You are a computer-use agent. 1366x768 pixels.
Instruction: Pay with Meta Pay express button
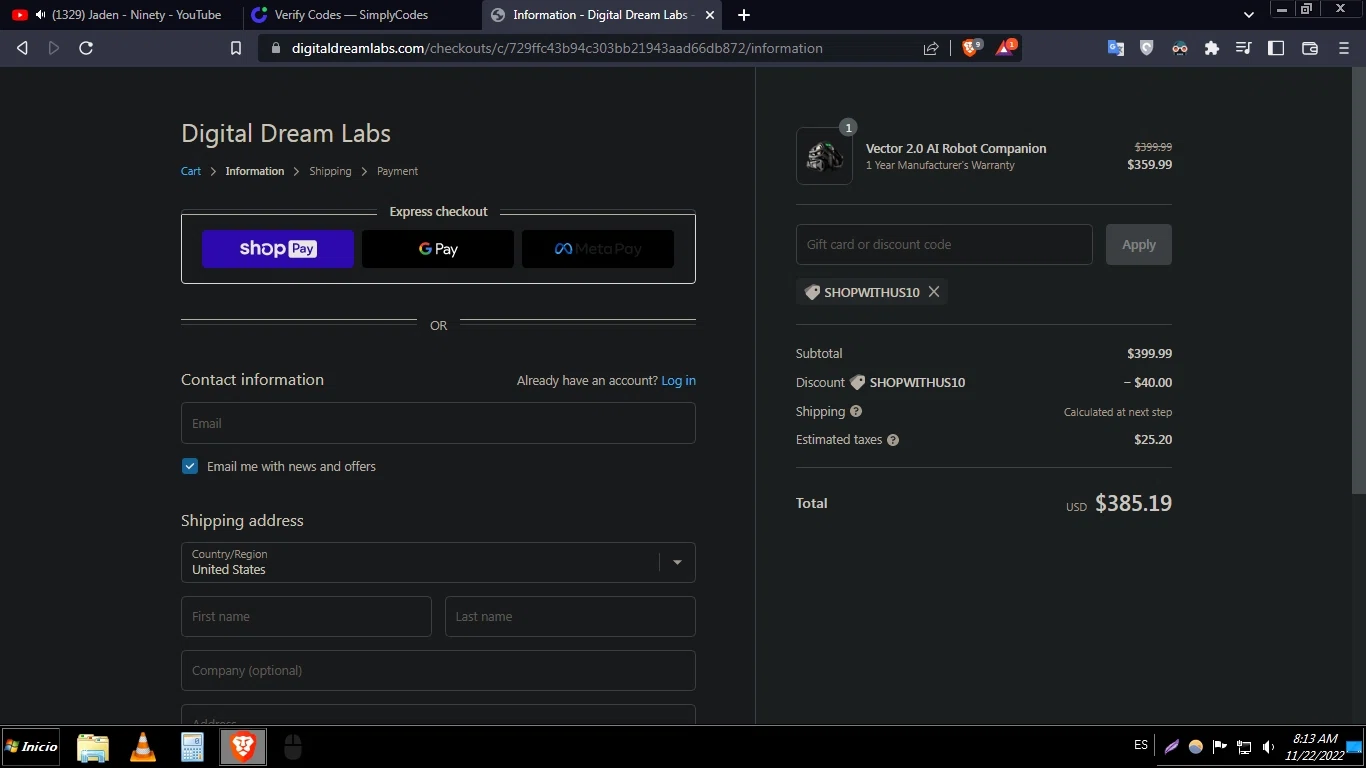coord(598,249)
